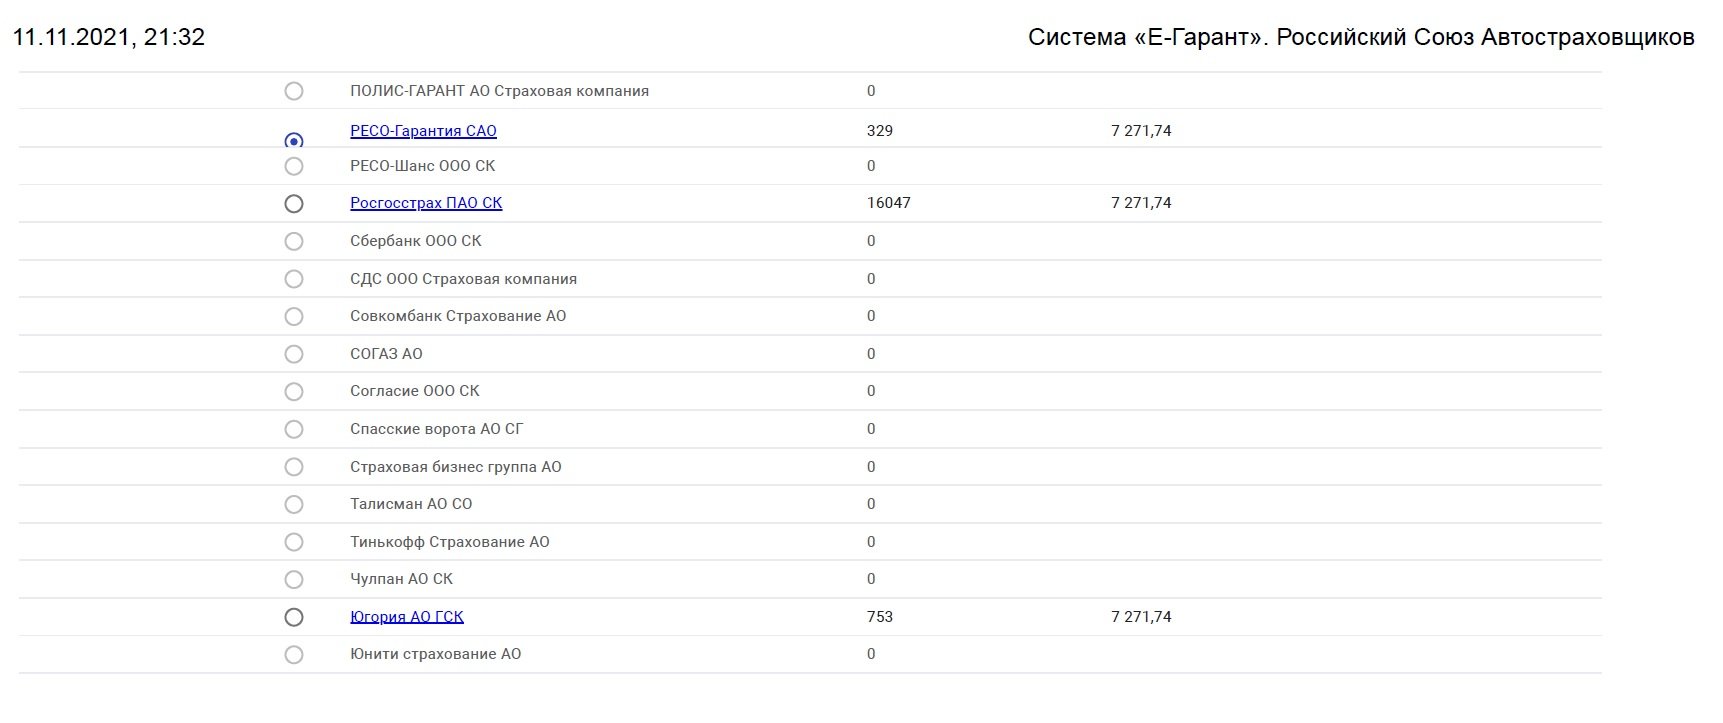Screen dimensions: 1723x723
Task: Choose the РЕСО-Шанс ООО СК radio option
Action: tap(293, 166)
